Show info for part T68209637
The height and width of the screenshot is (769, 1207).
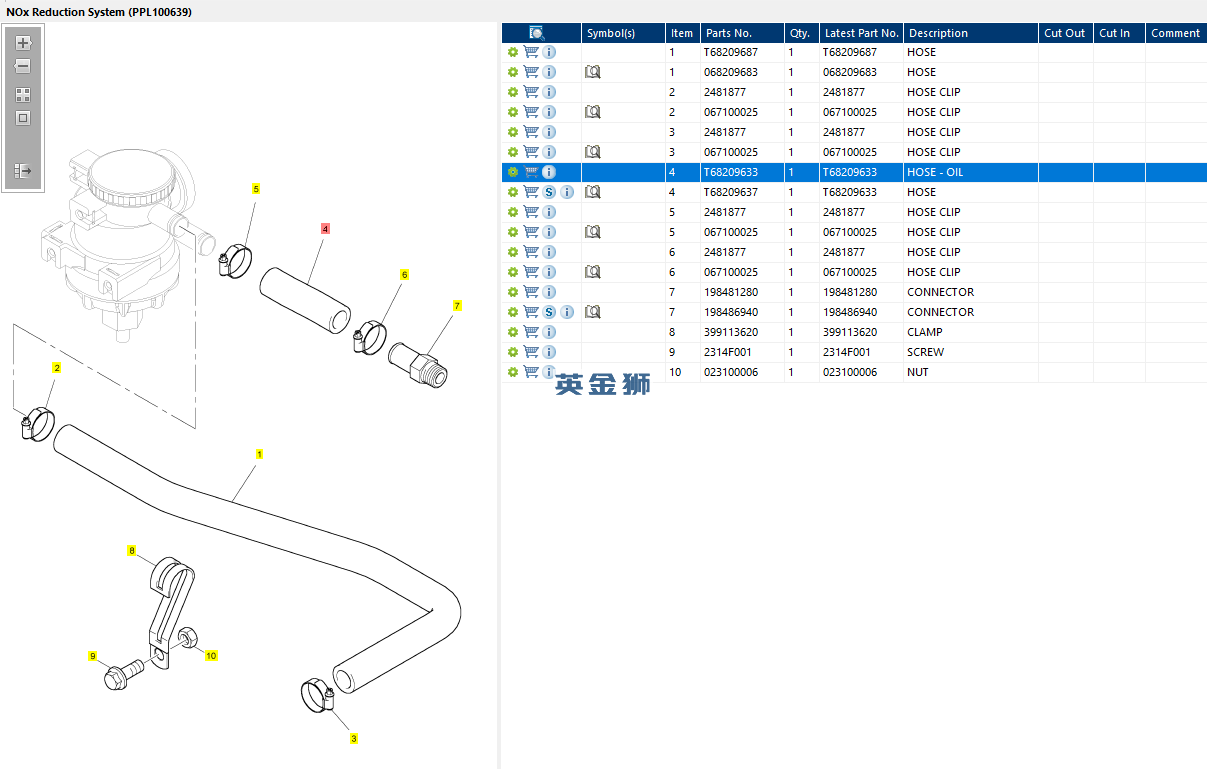(x=567, y=192)
